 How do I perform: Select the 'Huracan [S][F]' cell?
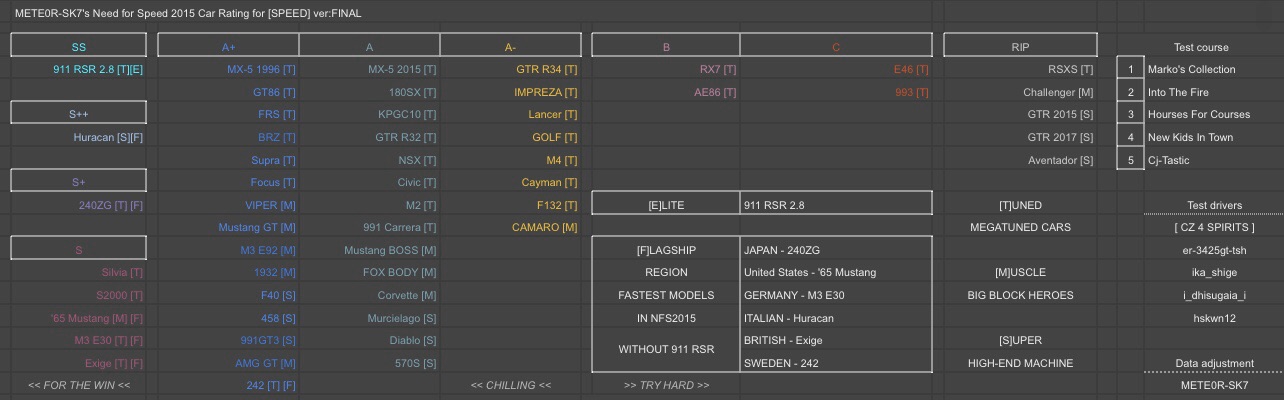coord(79,137)
